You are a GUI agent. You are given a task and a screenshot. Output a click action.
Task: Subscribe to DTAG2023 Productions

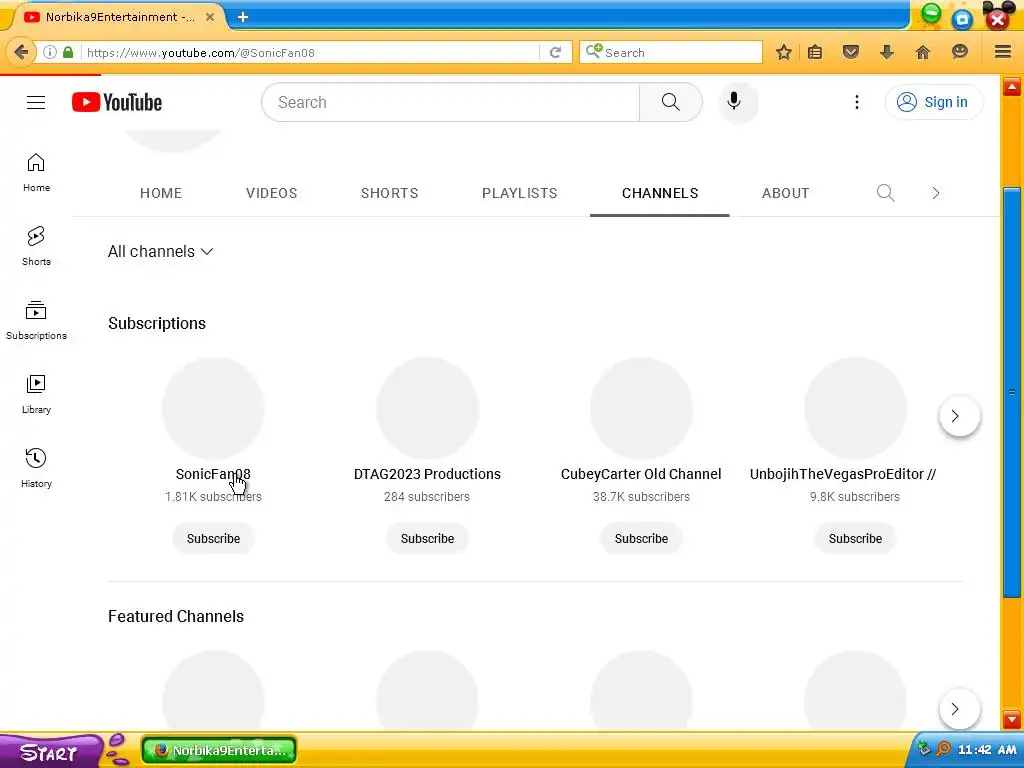(427, 539)
